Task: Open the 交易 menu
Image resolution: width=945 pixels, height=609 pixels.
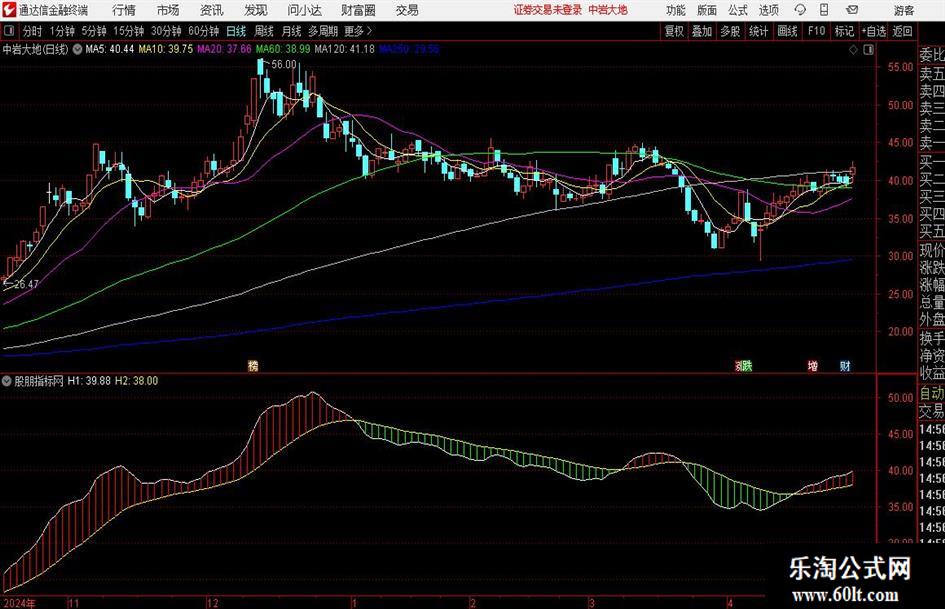Action: [407, 10]
